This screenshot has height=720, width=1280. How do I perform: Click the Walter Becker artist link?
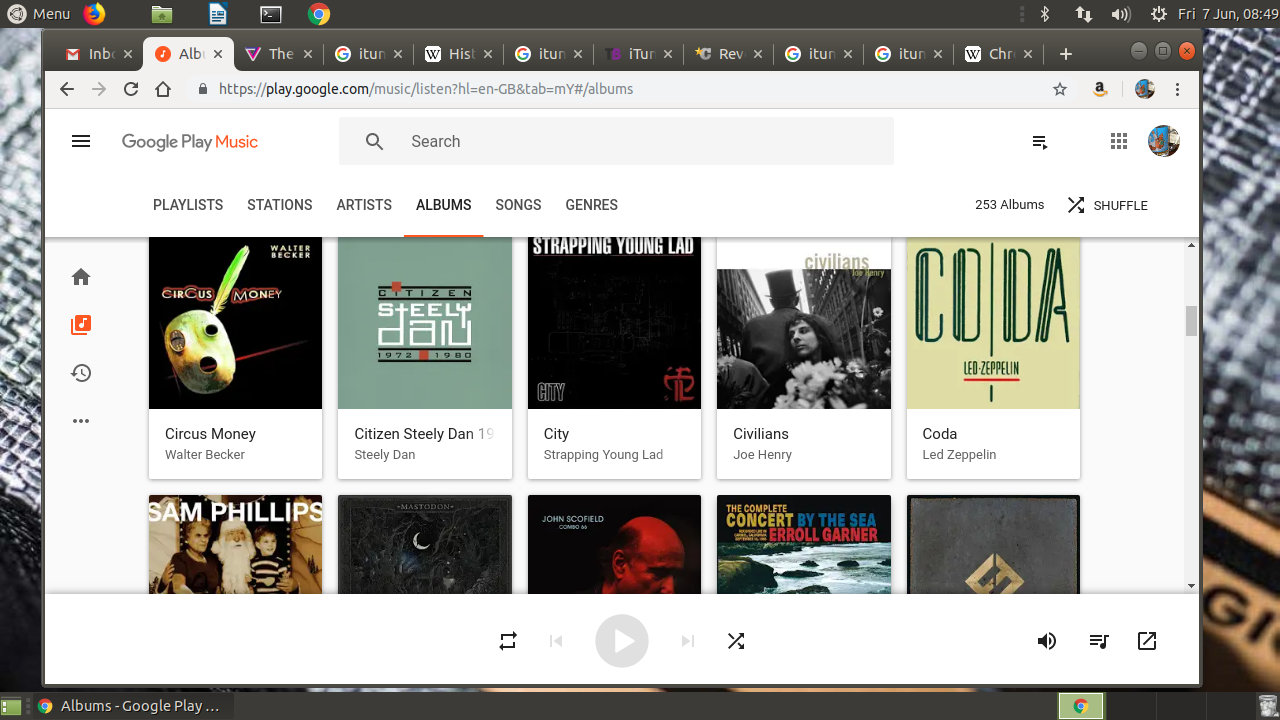(205, 455)
